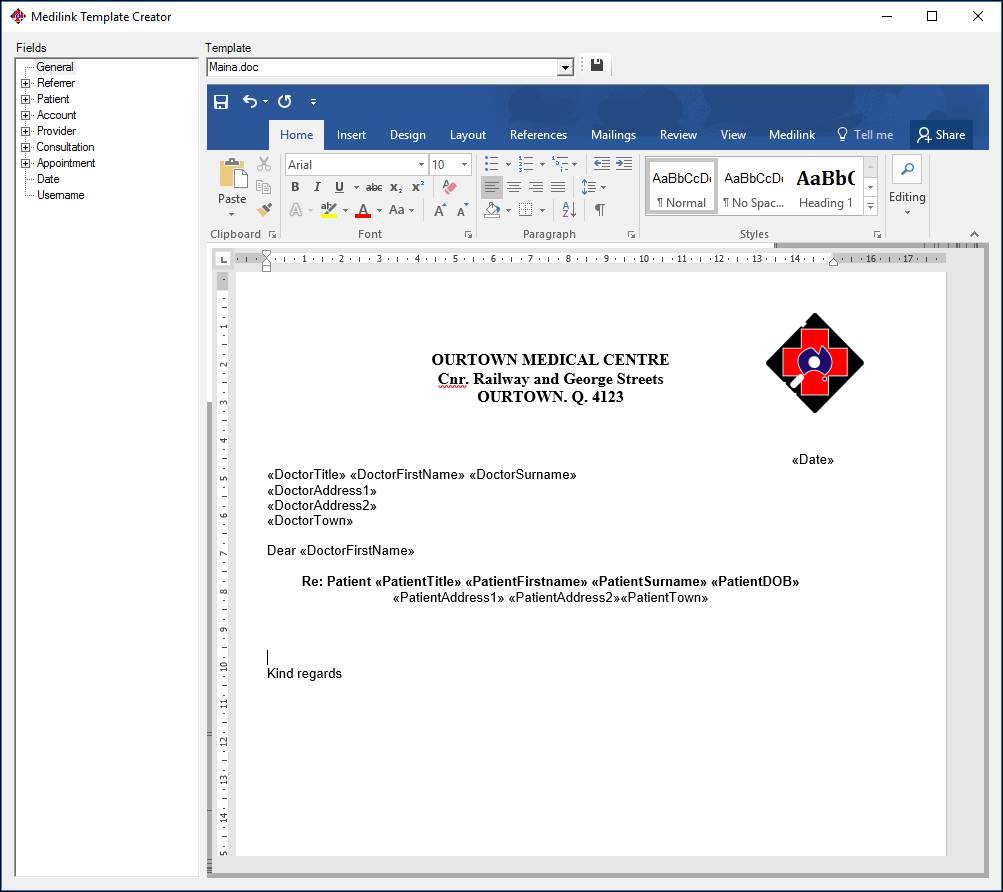Viewport: 1003px width, 892px height.
Task: Switch to the References tab
Action: [x=538, y=135]
